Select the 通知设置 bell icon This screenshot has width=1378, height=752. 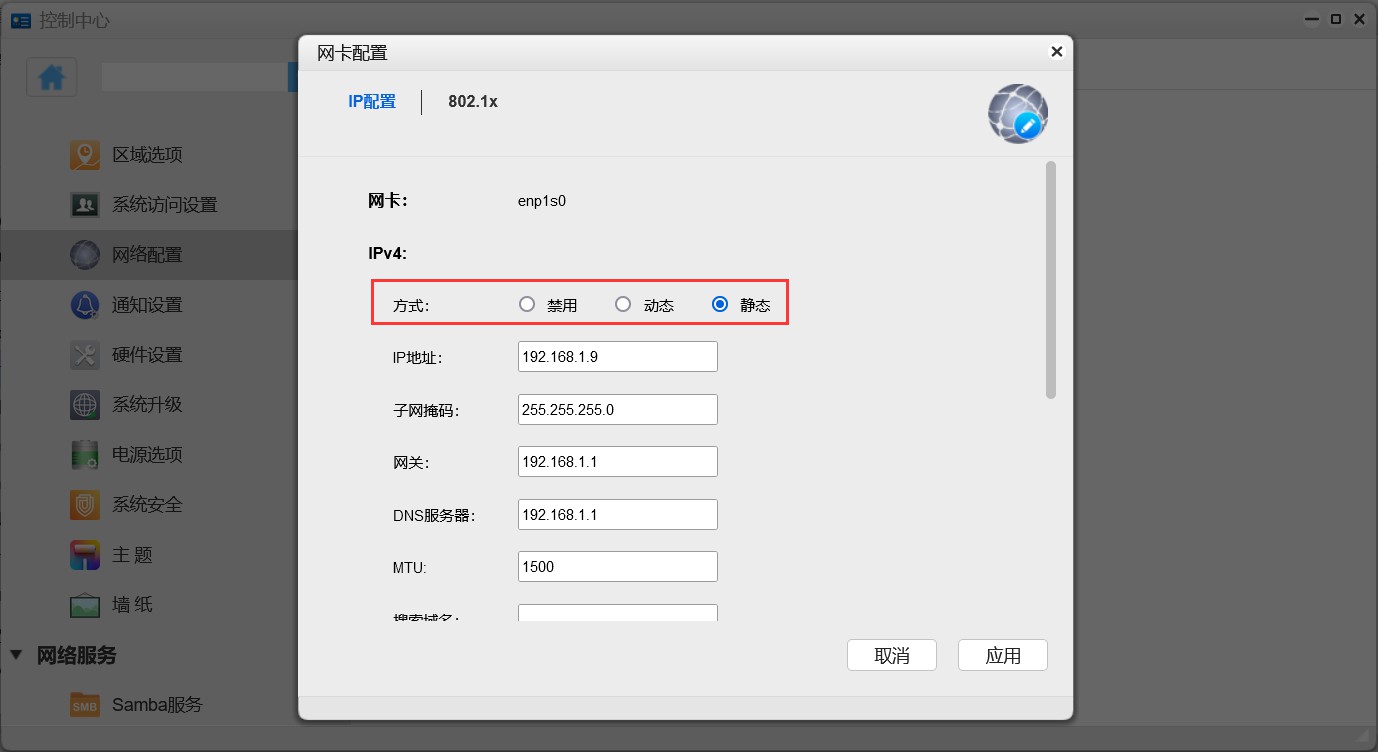point(85,305)
